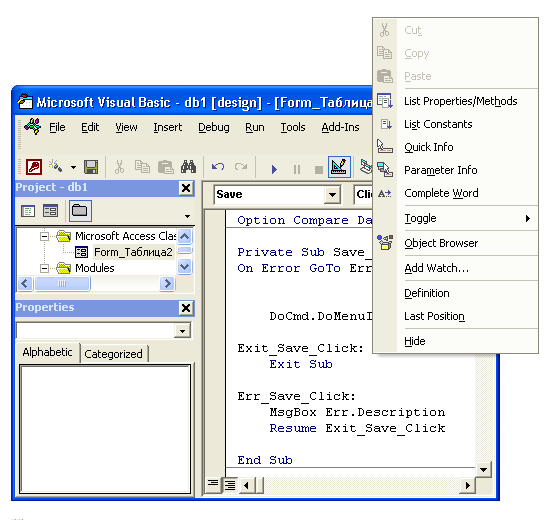Switch to the Alphabetic tab
546x520 pixels.
[48, 352]
